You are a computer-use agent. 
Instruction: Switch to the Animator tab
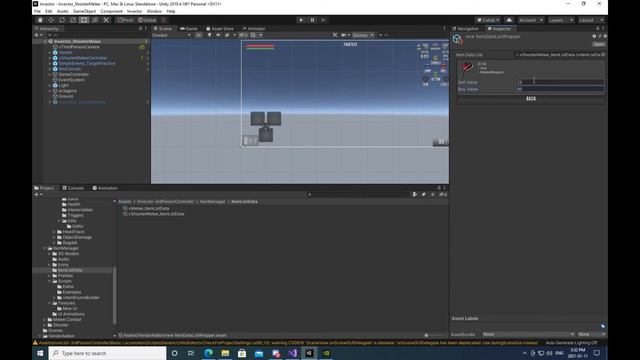(253, 29)
